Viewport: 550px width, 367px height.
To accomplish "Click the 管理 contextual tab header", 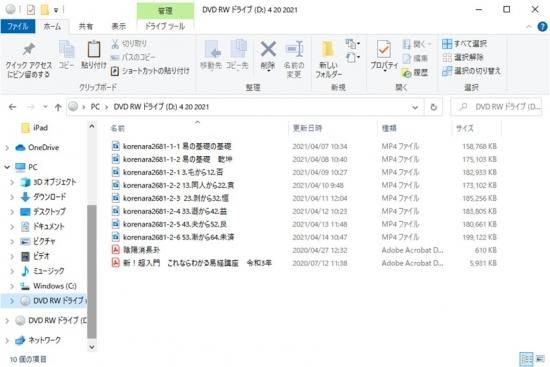I will [x=165, y=11].
